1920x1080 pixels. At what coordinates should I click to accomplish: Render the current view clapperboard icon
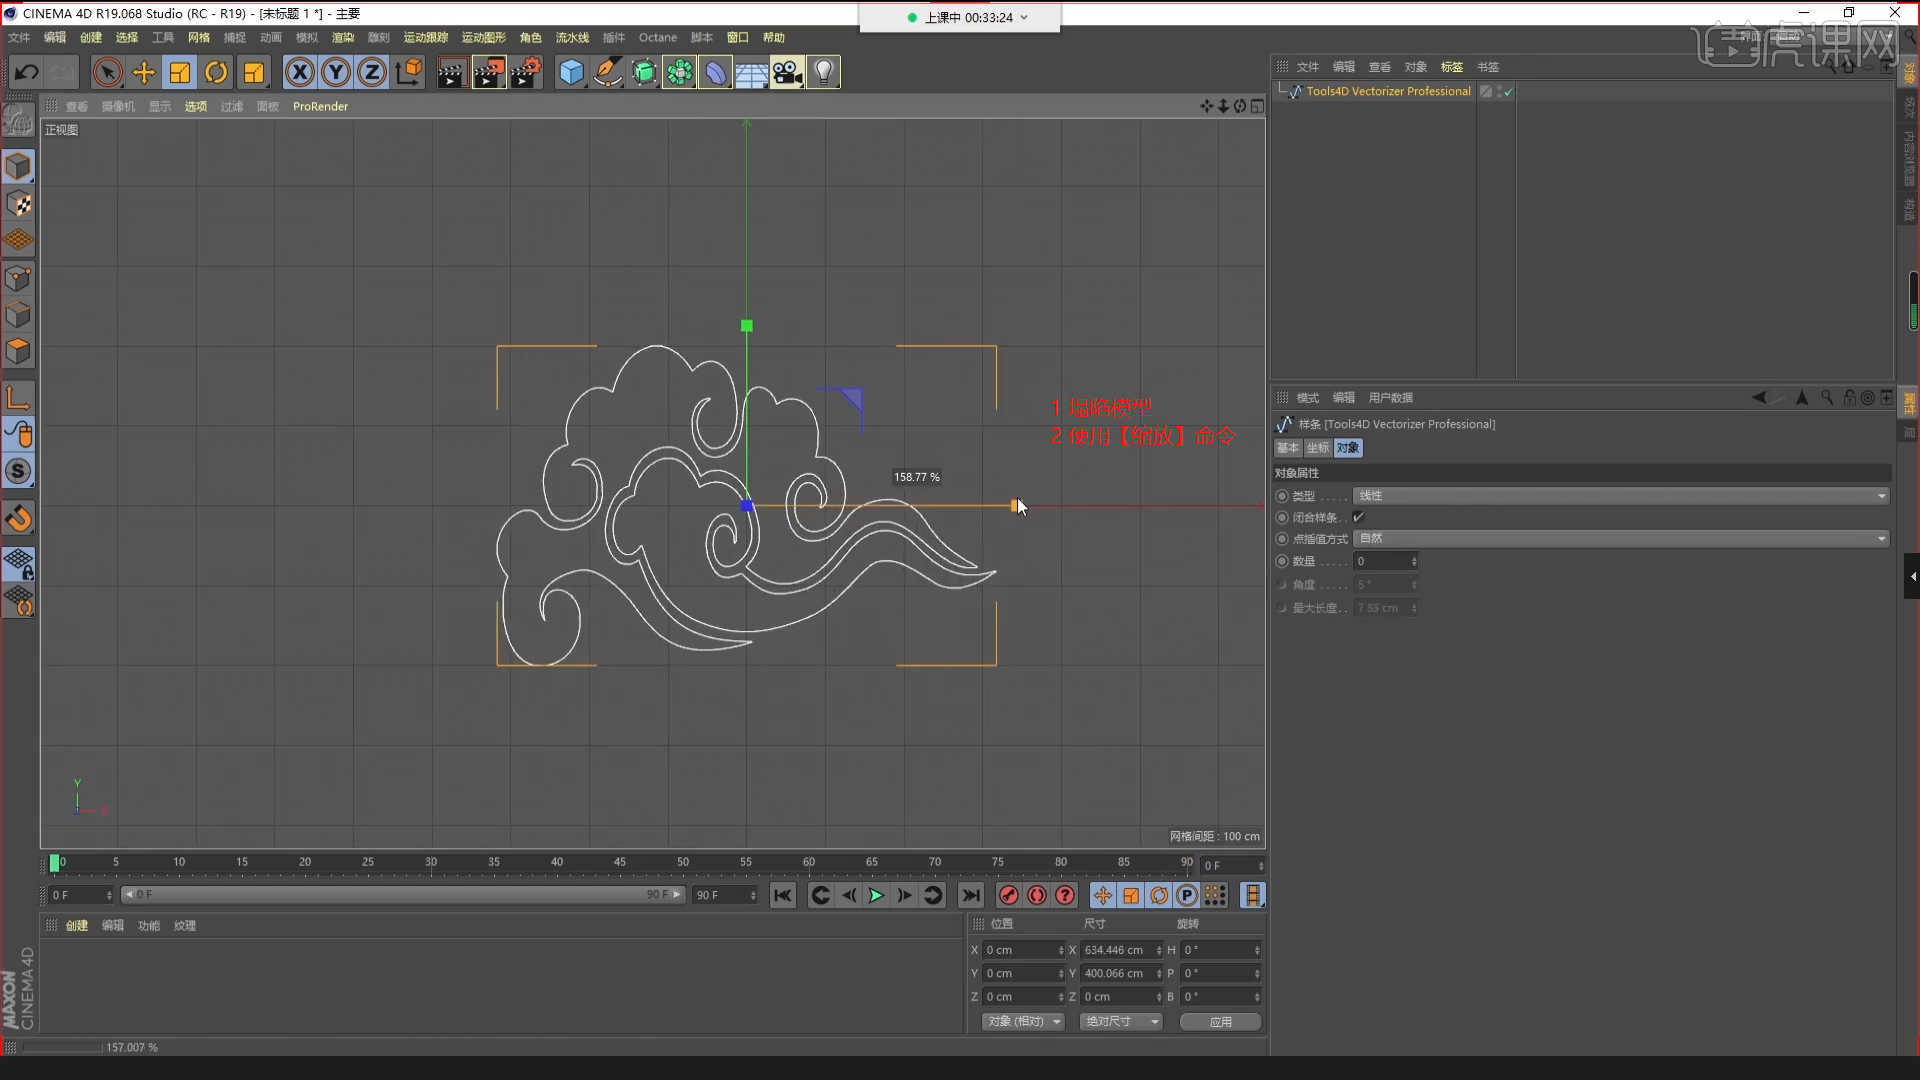coord(451,72)
